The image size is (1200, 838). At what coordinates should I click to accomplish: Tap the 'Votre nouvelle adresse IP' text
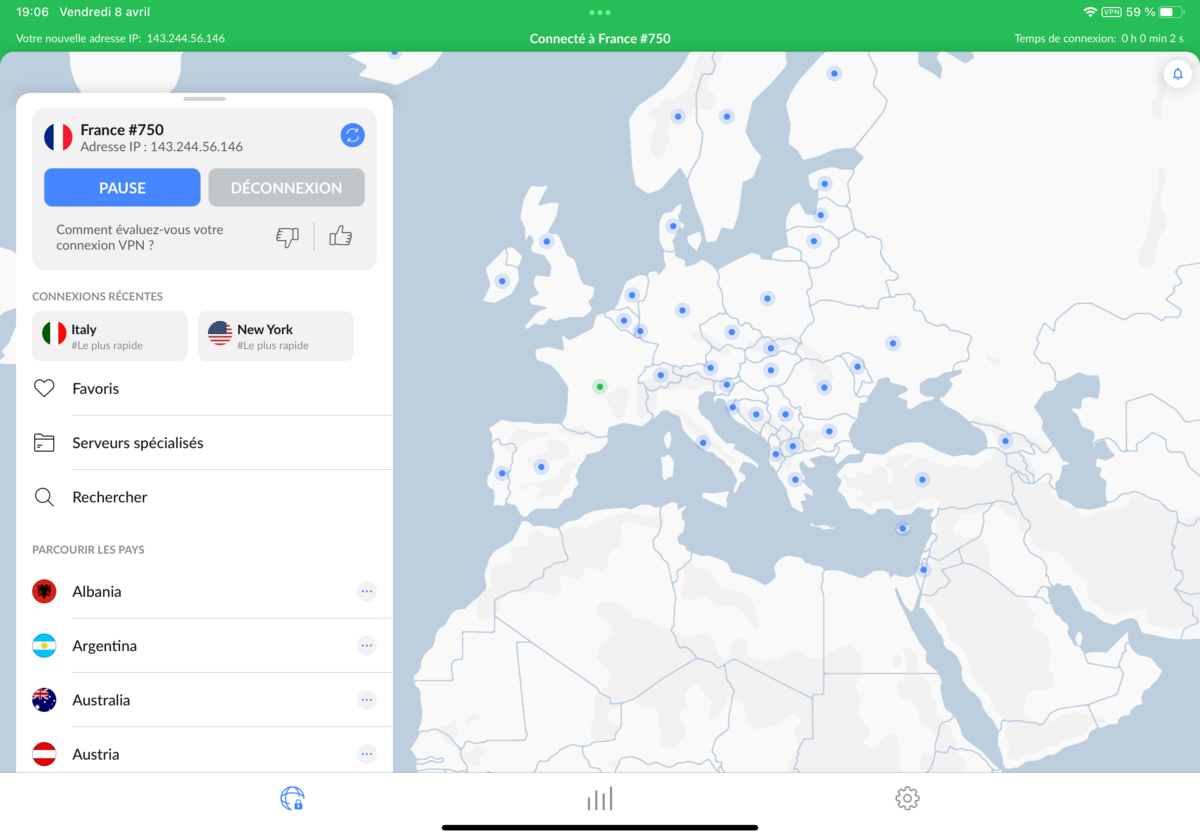78,39
